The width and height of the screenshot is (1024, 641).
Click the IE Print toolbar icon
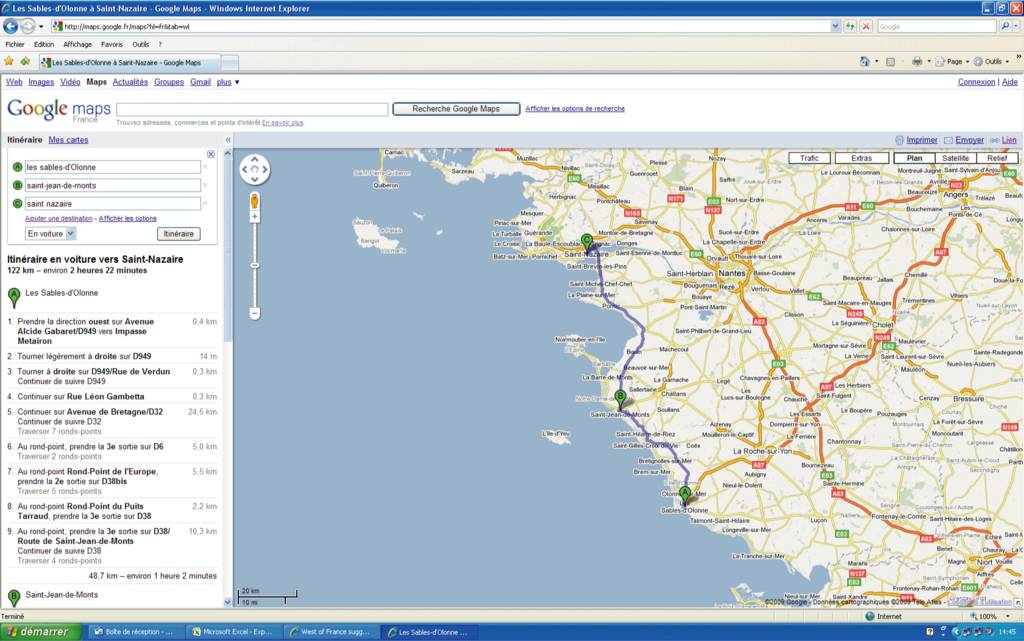tap(917, 61)
